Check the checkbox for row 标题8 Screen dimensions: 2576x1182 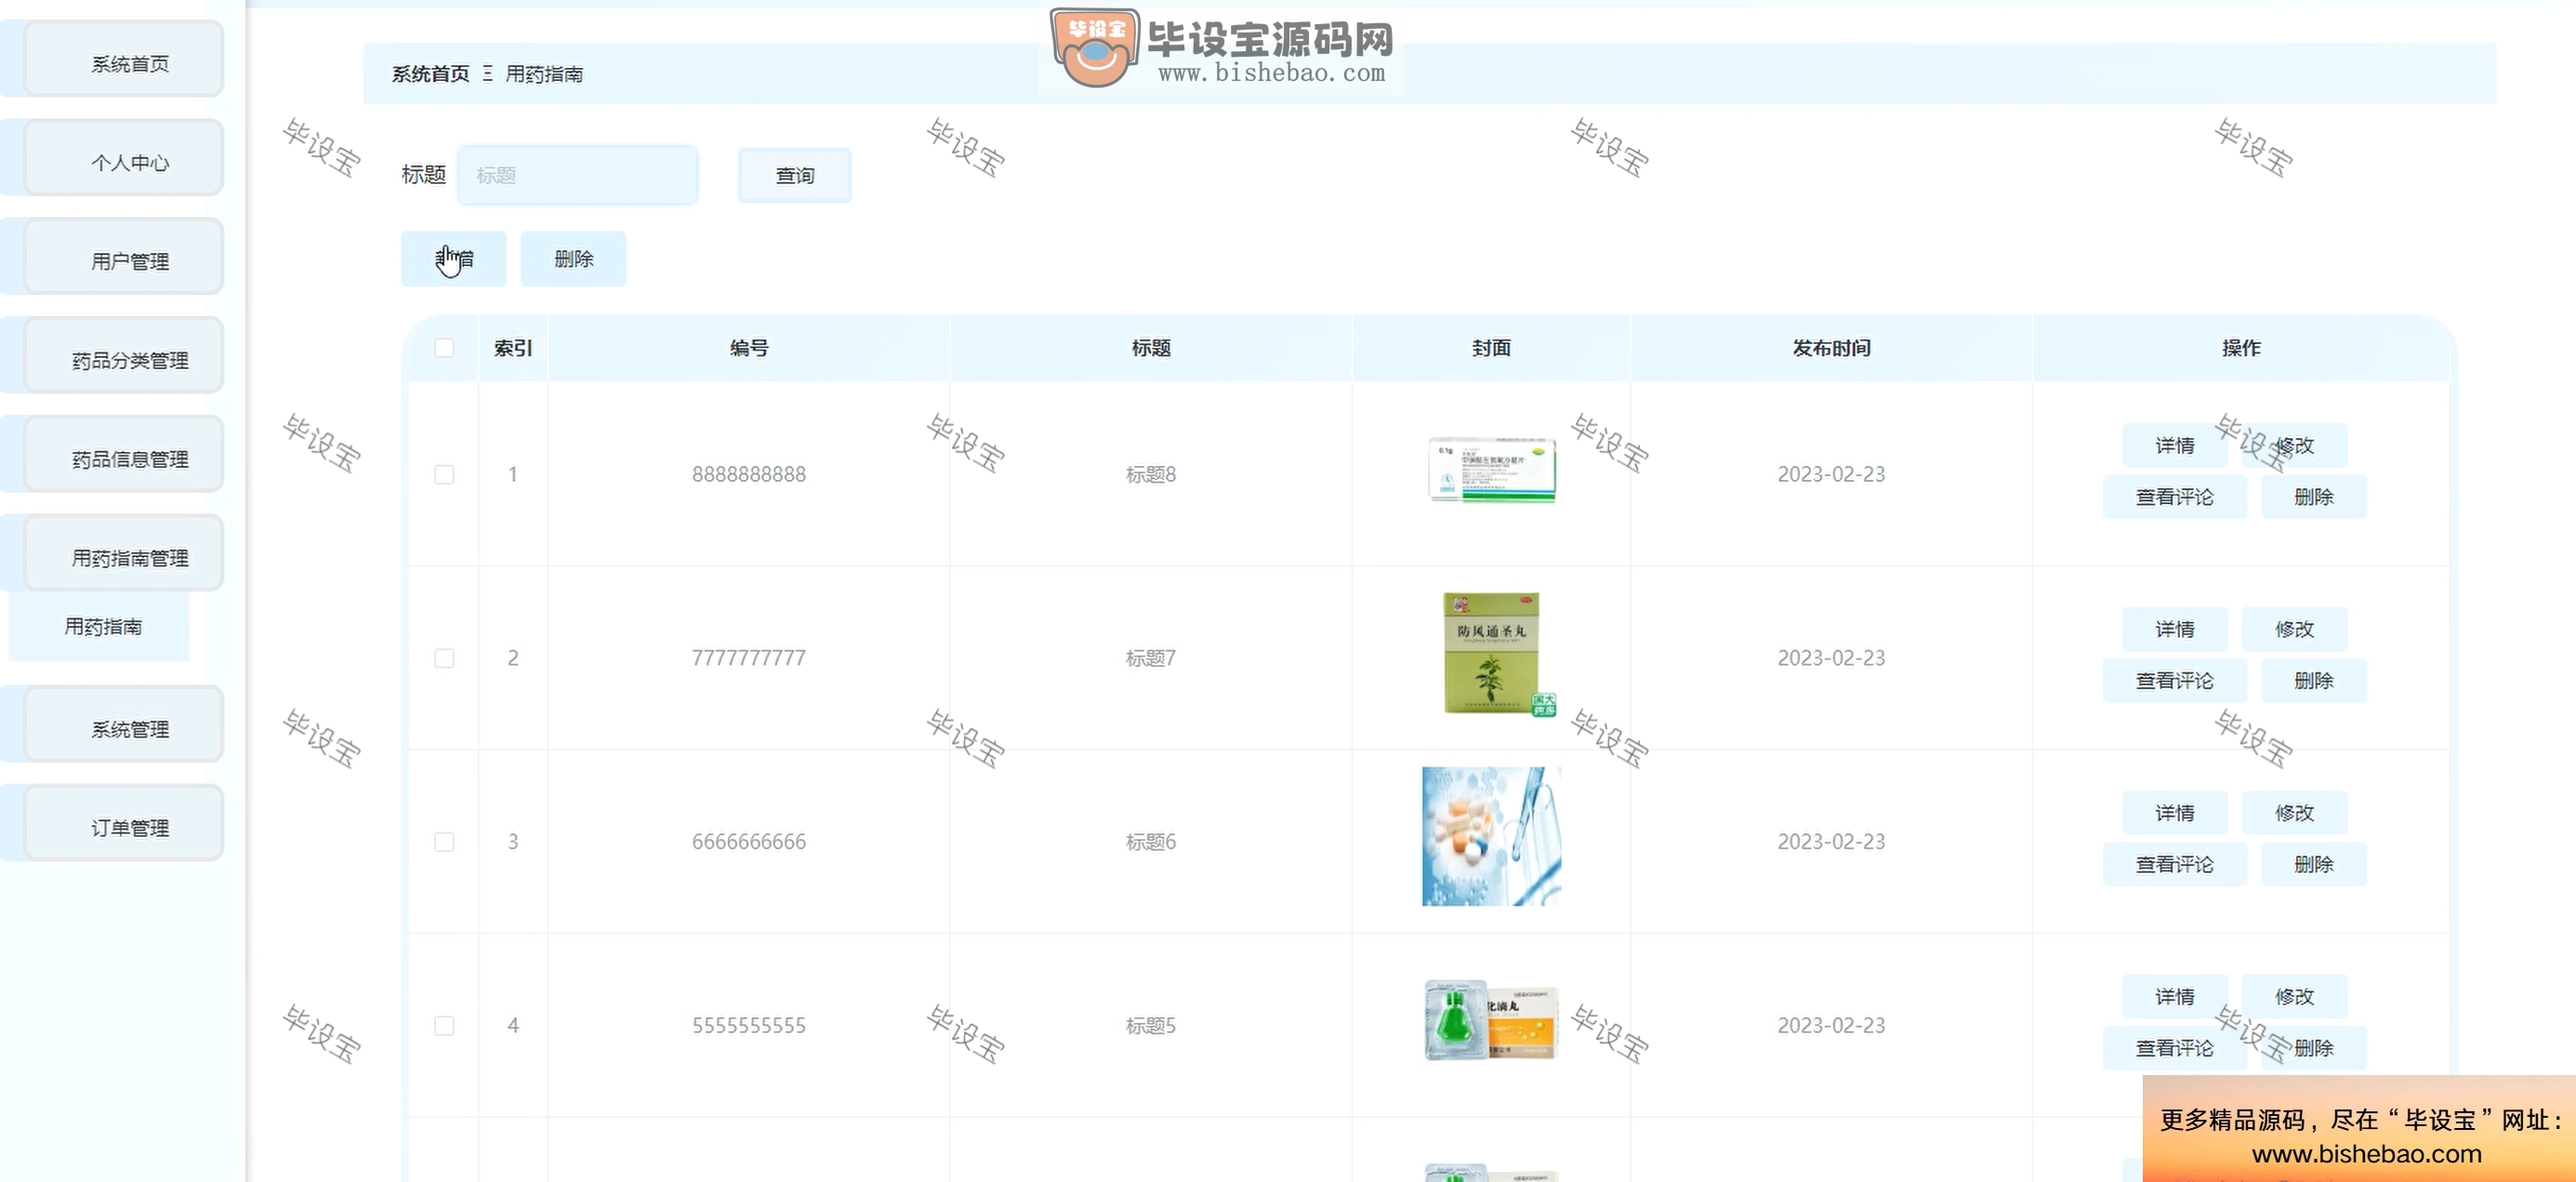coord(444,474)
